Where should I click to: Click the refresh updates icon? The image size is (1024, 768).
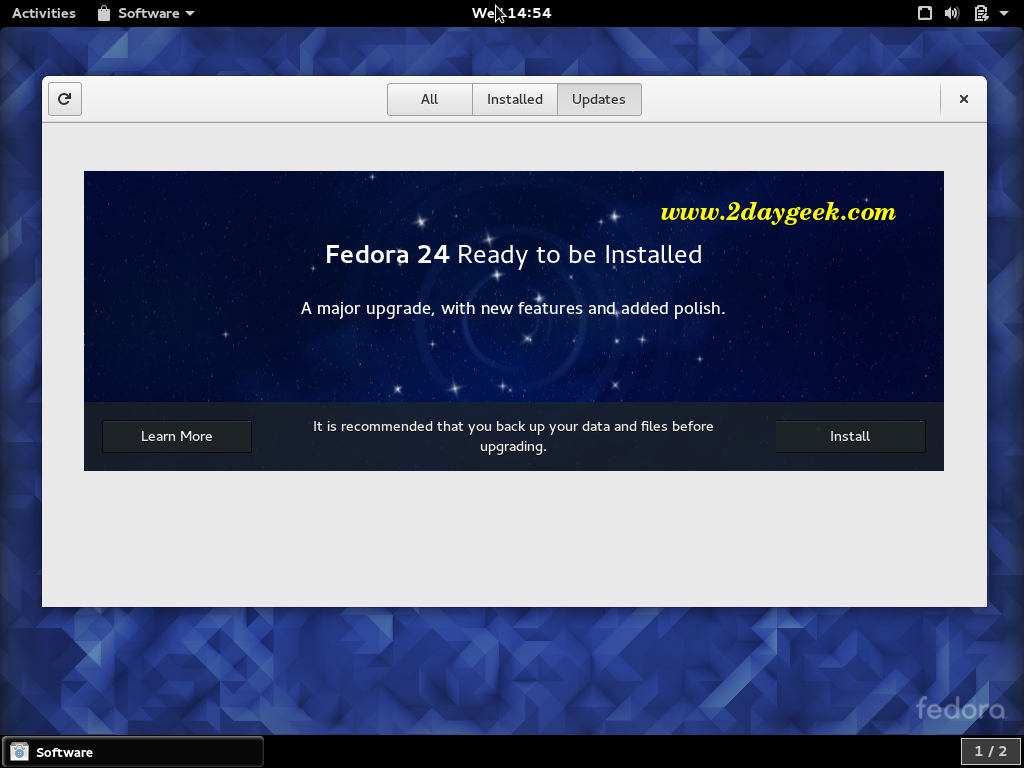pyautogui.click(x=65, y=99)
